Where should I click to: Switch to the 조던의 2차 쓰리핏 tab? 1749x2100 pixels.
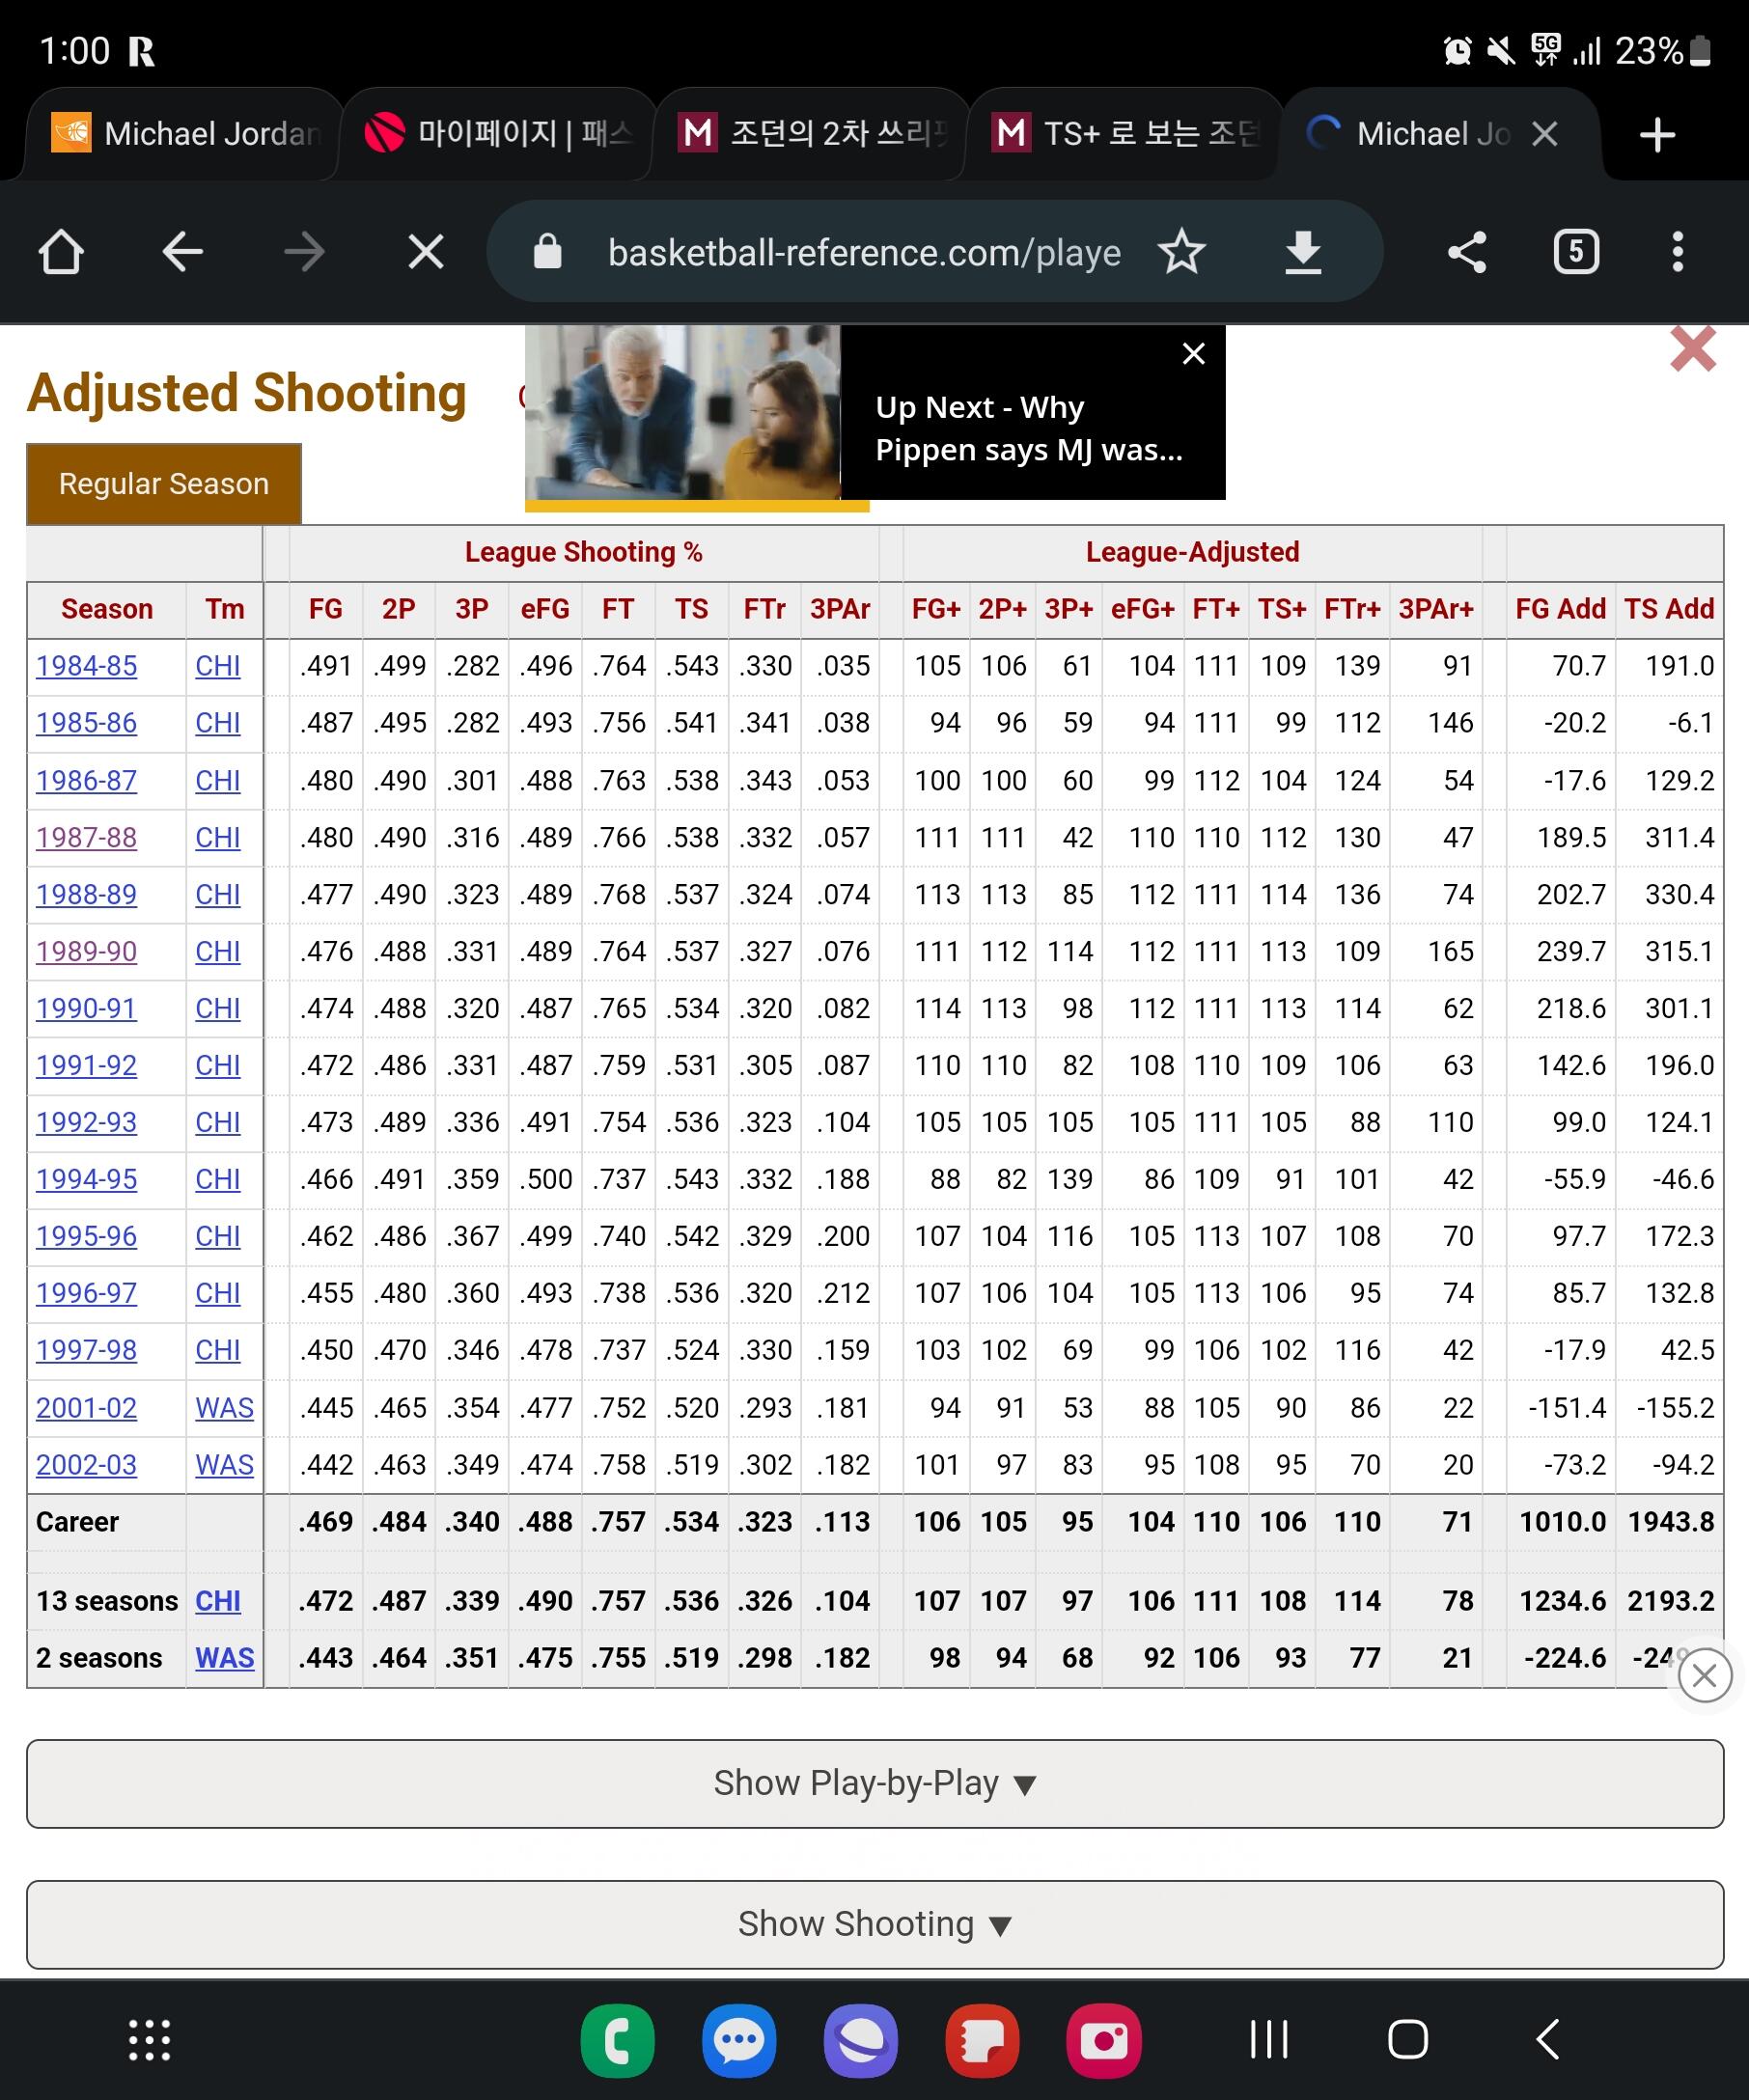[812, 134]
